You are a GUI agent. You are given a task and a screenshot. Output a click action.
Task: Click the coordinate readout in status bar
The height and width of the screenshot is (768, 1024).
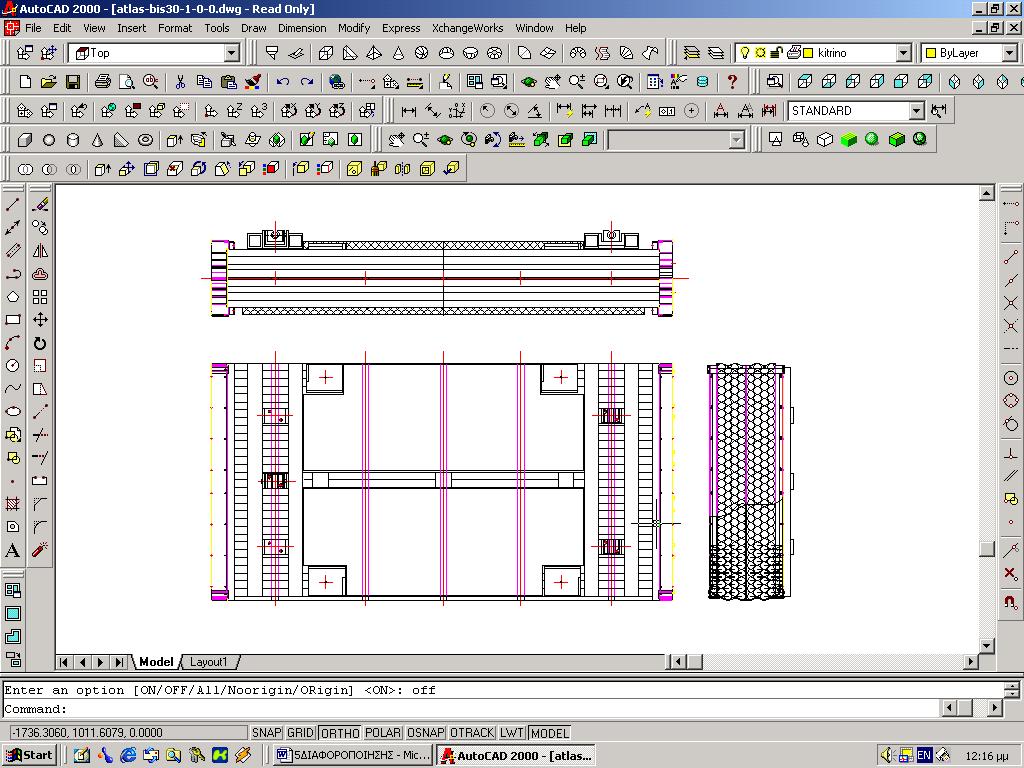coord(129,733)
